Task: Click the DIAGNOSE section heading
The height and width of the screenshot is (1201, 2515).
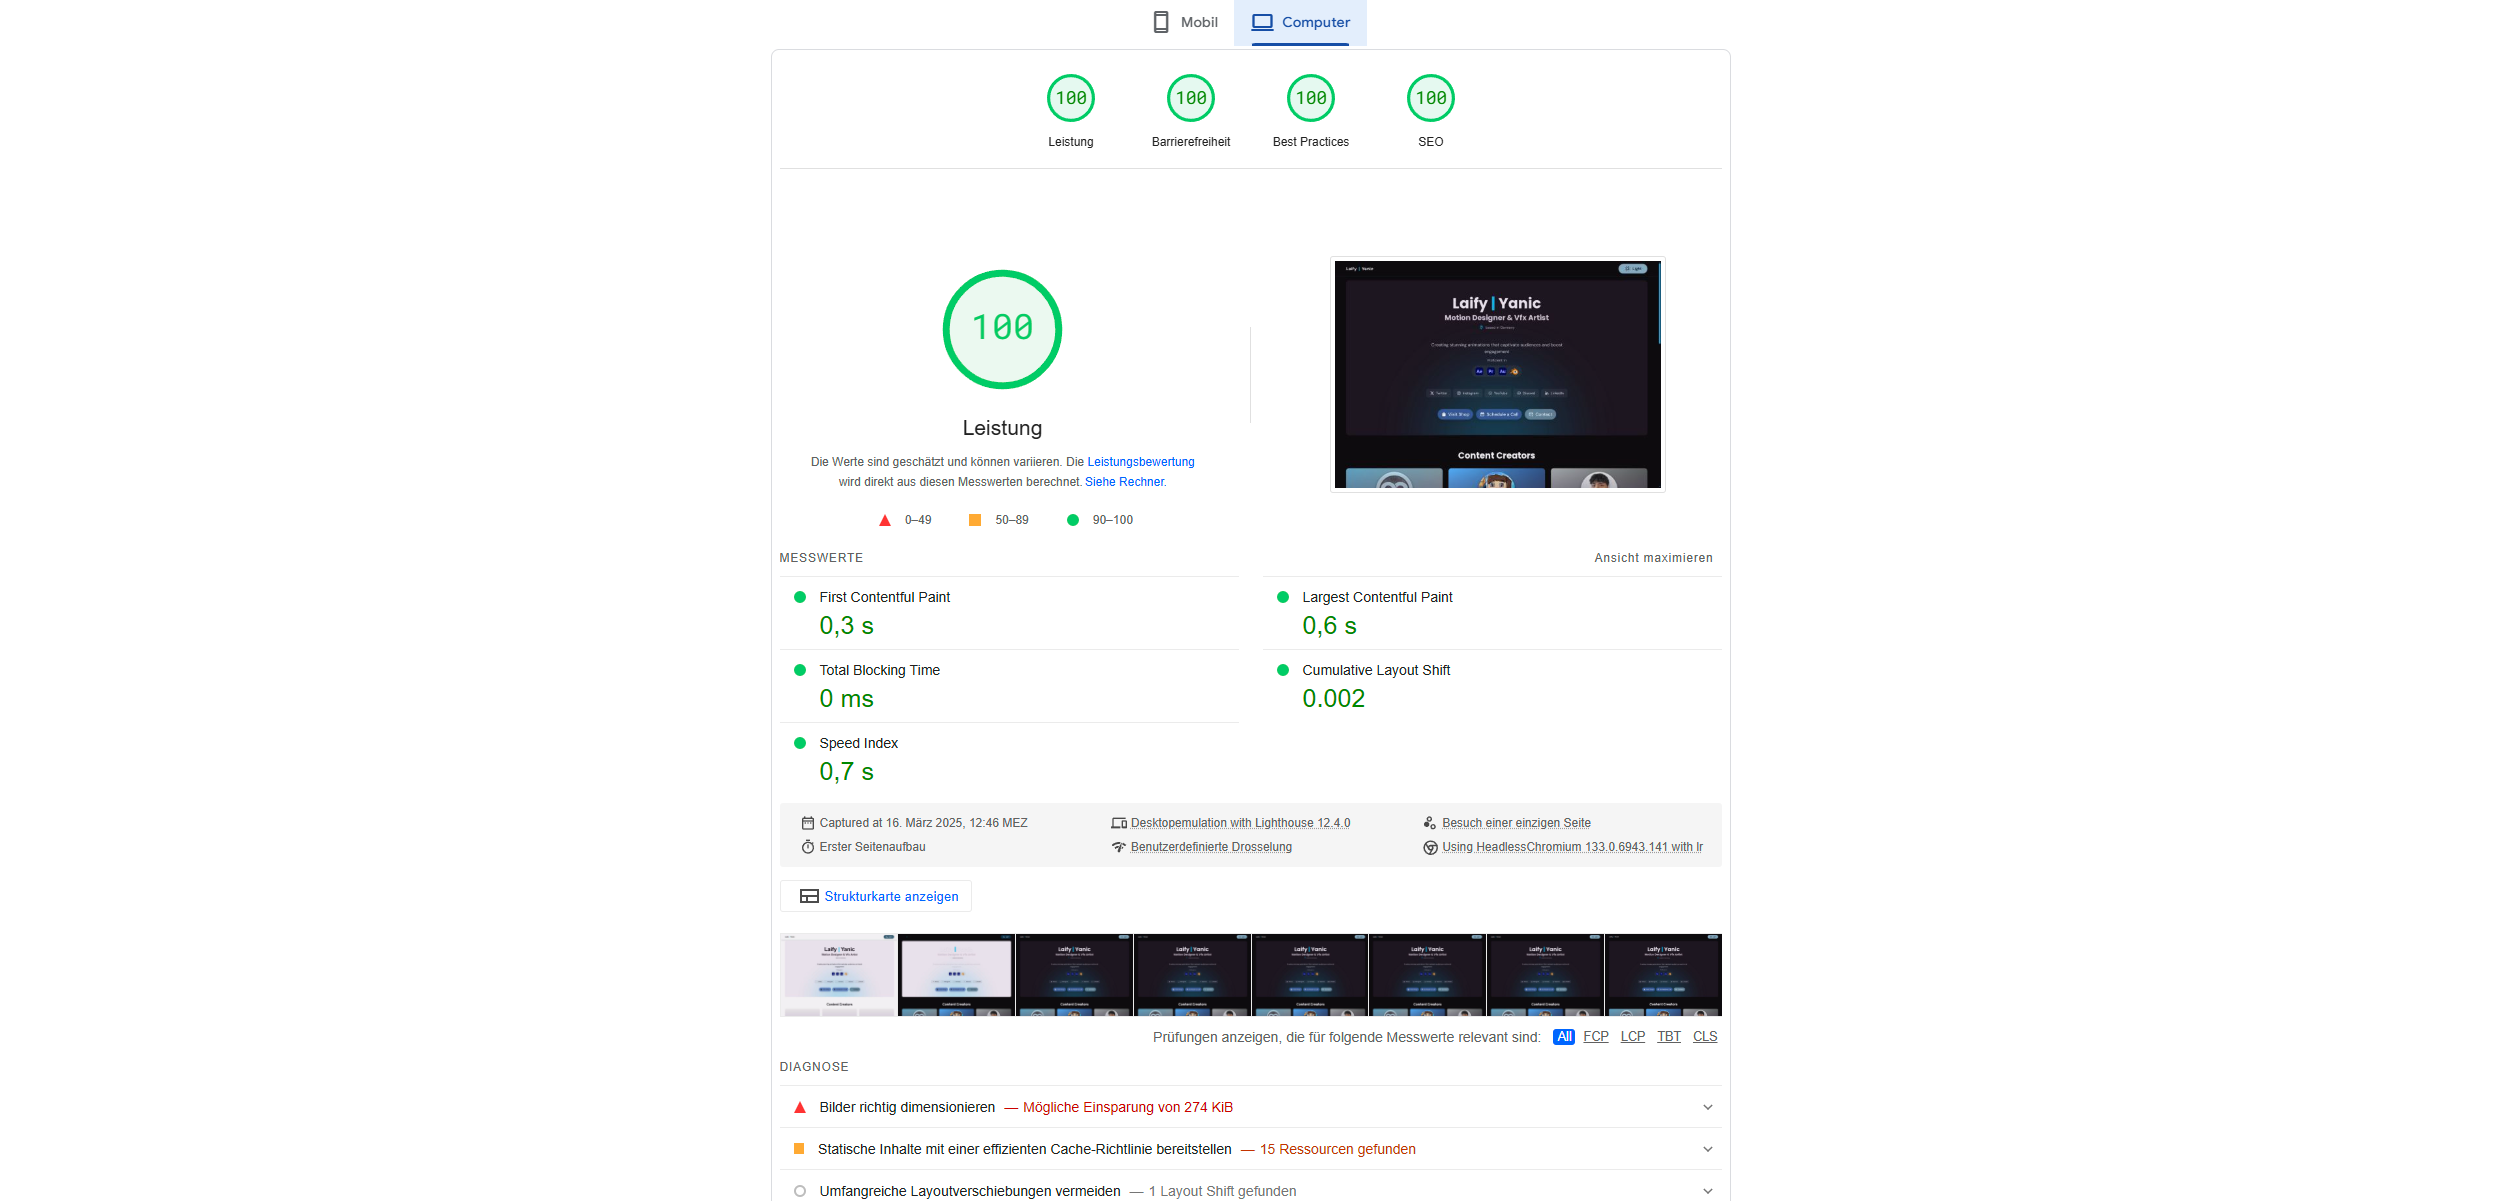Action: [x=814, y=1067]
